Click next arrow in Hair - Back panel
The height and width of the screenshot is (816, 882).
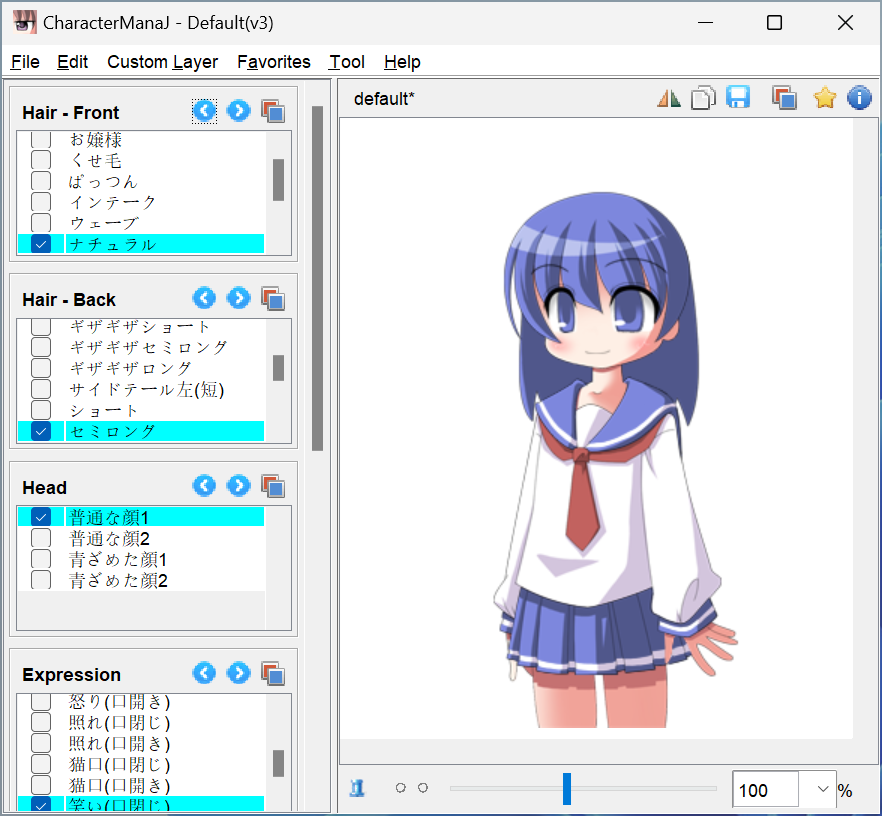(x=238, y=298)
